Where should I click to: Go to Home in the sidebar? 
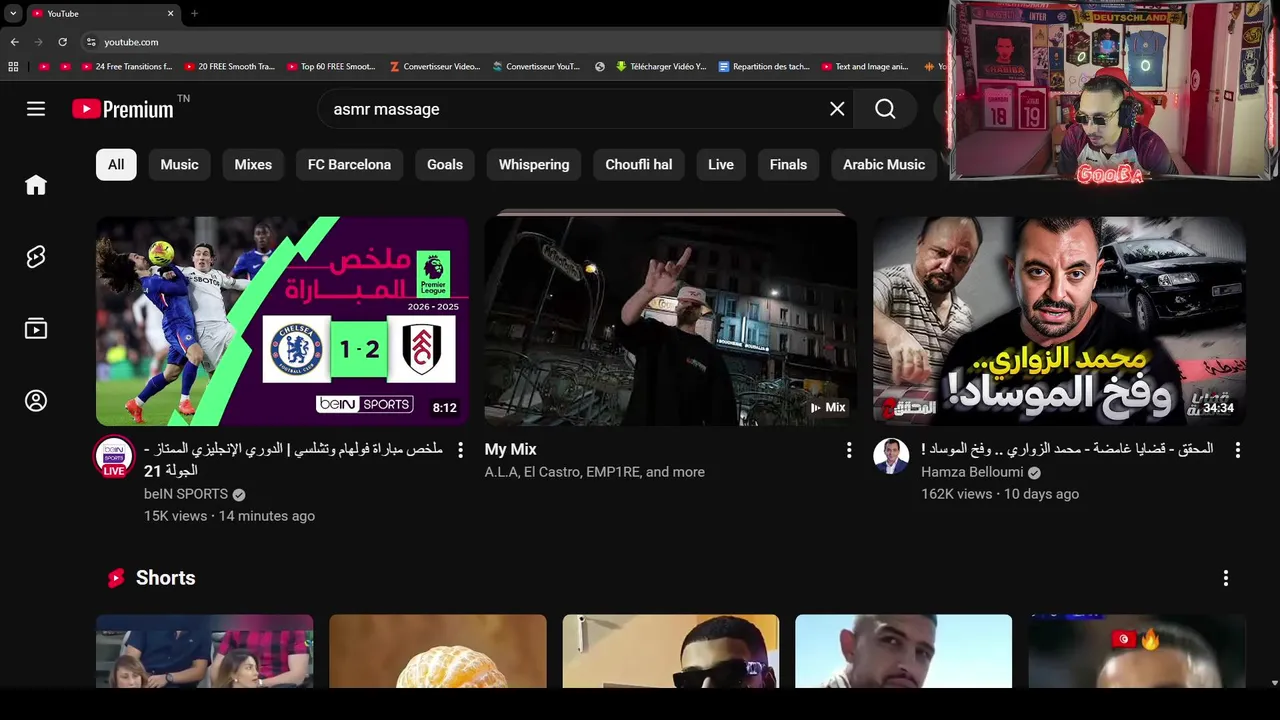pos(36,185)
